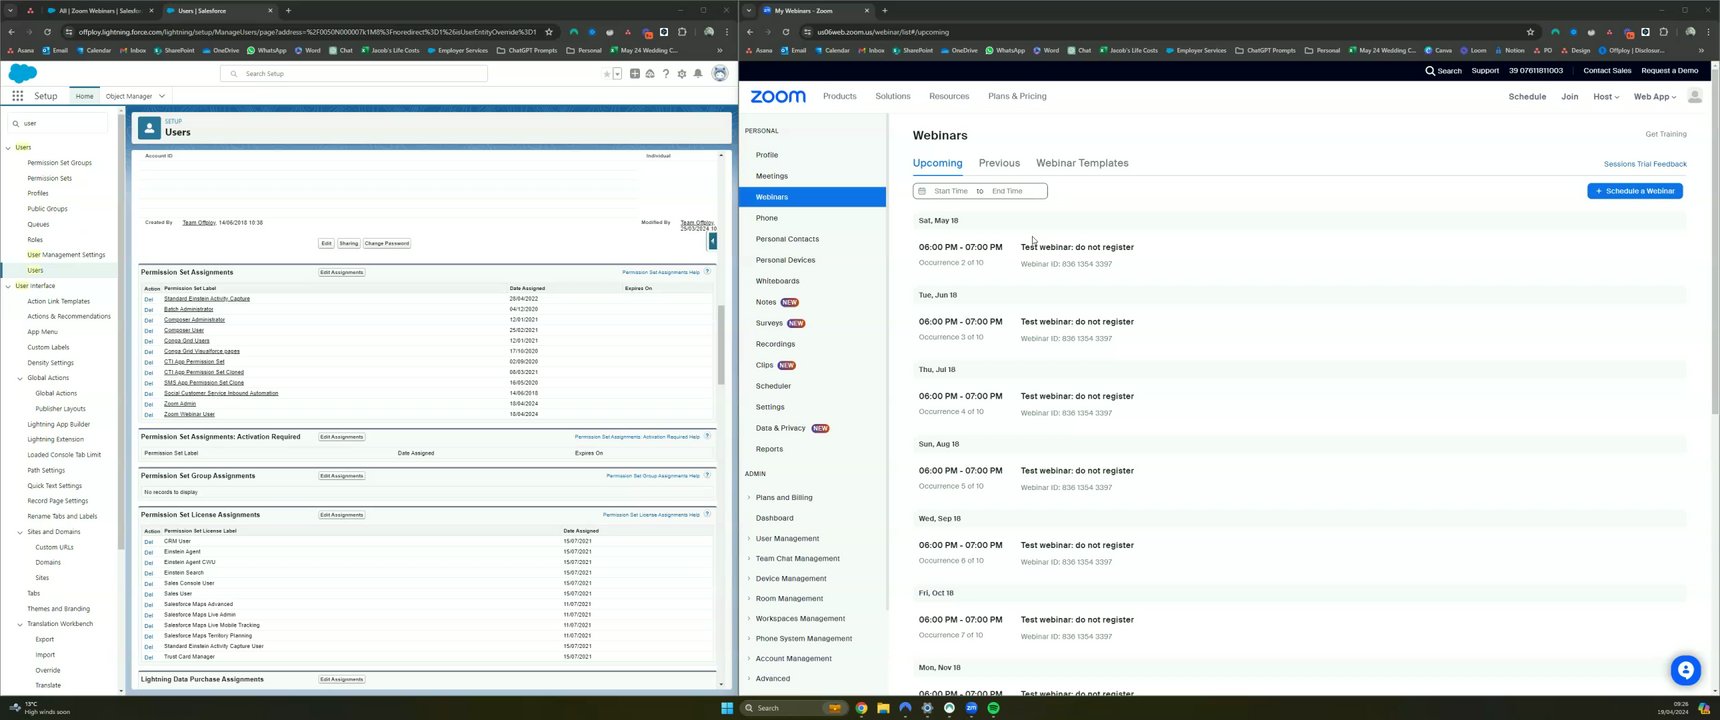
Task: Click the blue side panel collapse arrow
Action: (x=712, y=241)
